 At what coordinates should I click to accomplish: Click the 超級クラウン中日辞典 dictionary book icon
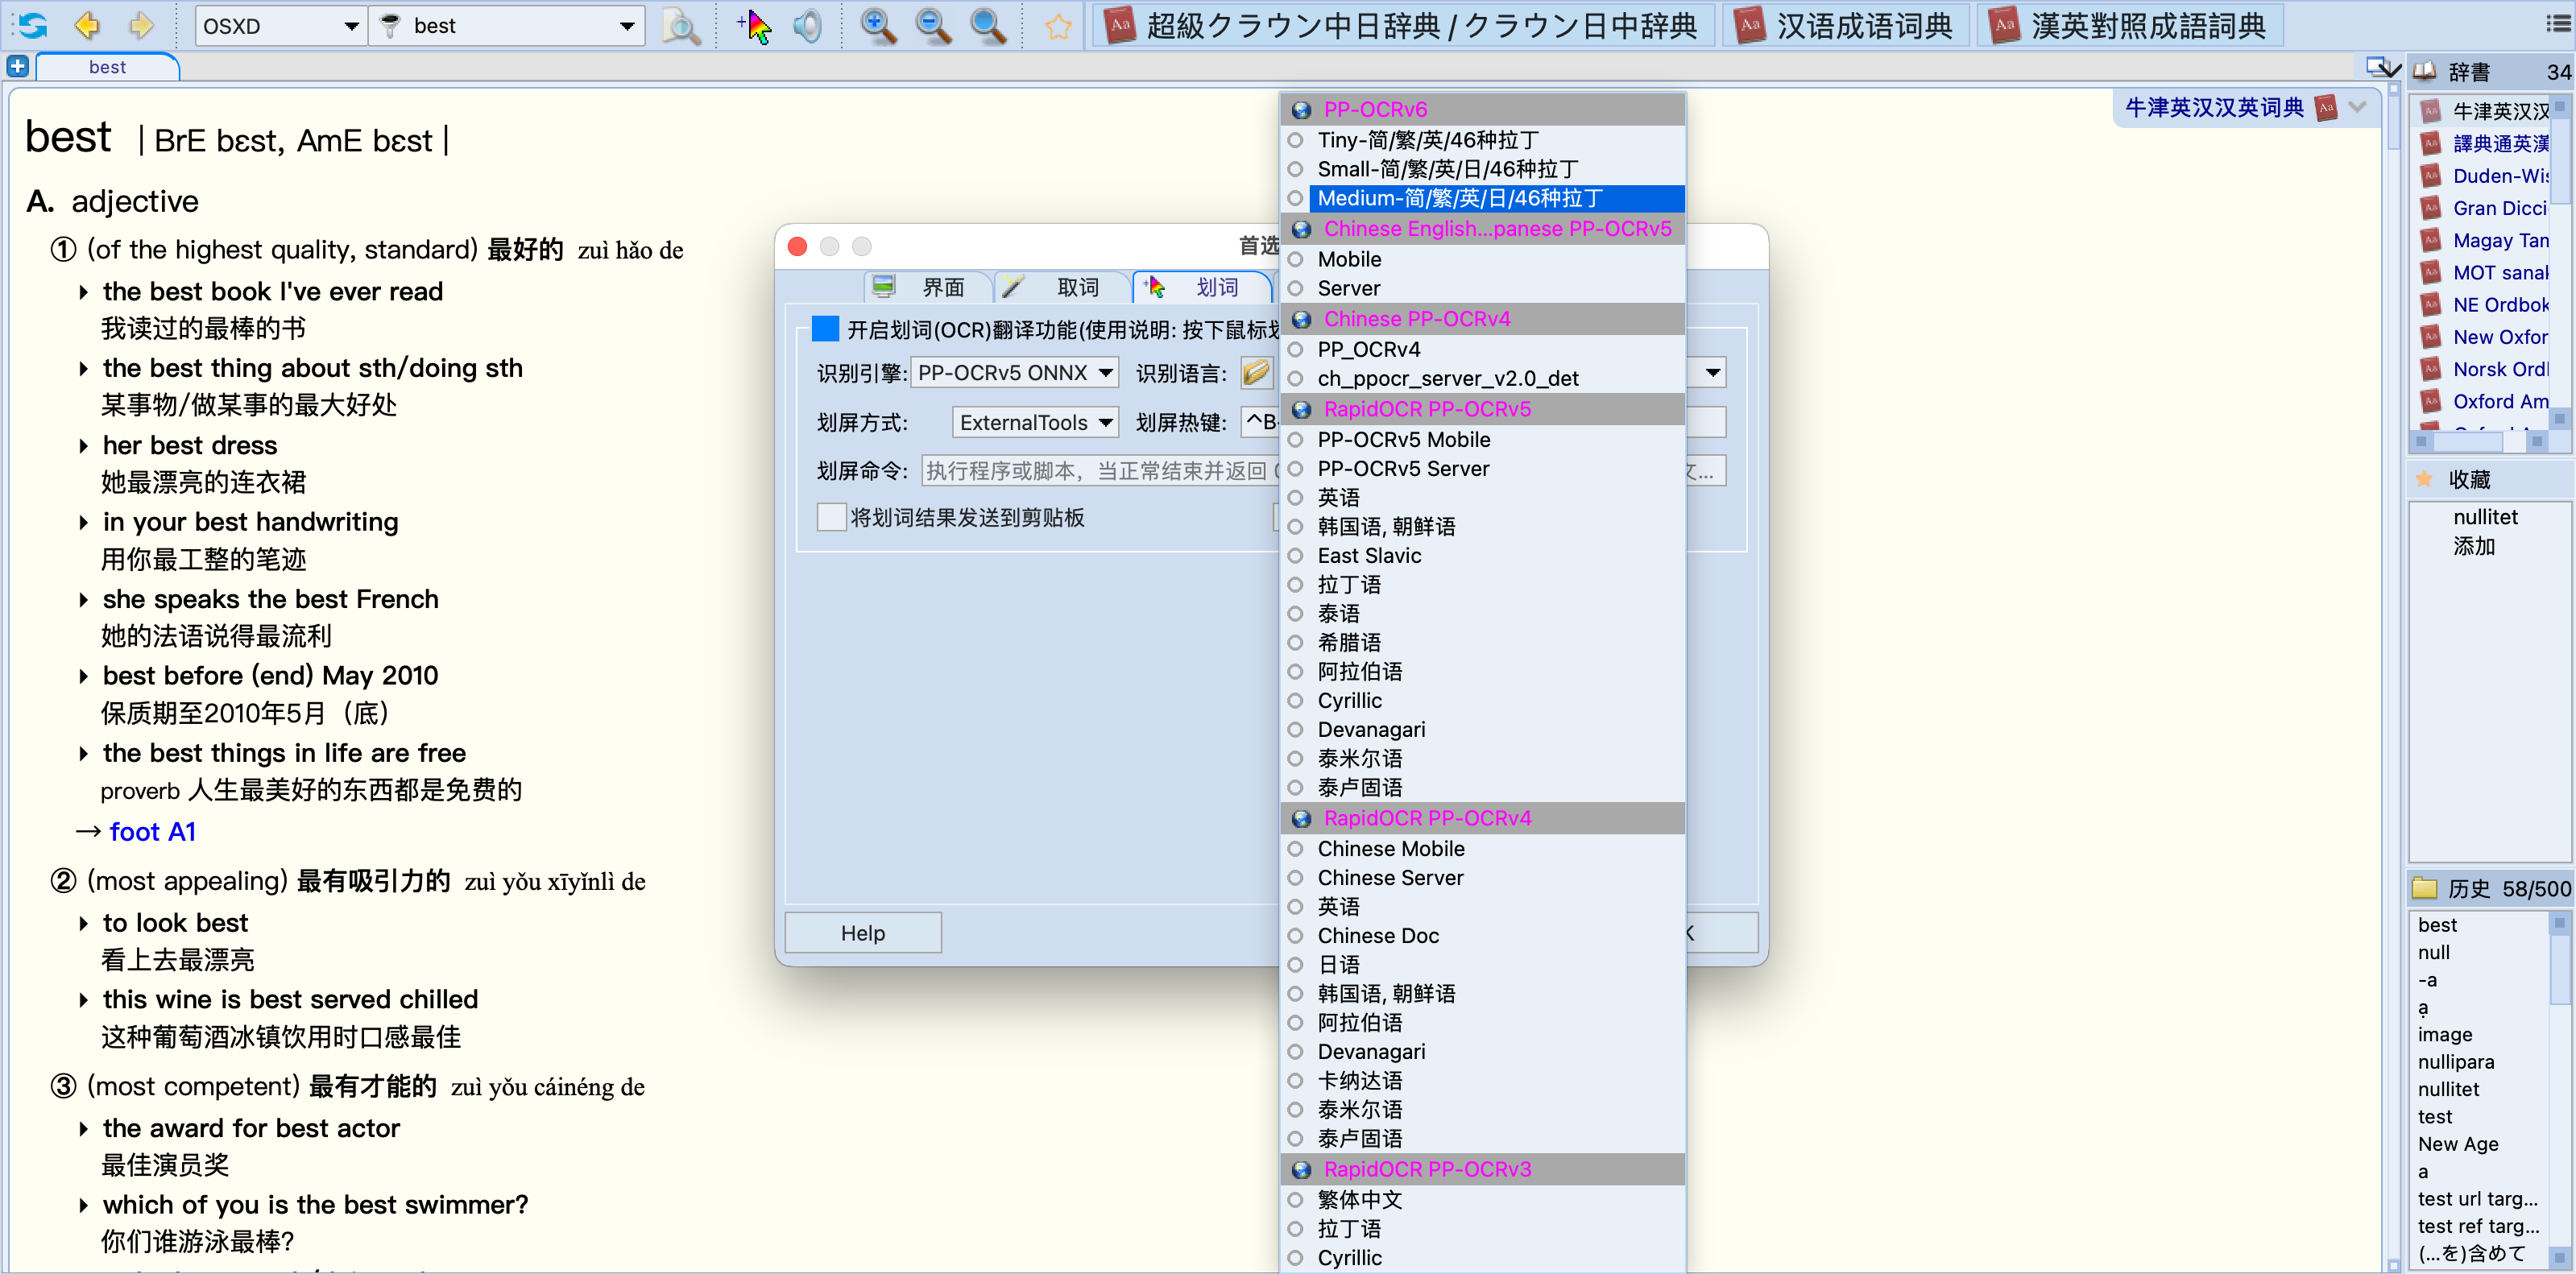click(1121, 26)
